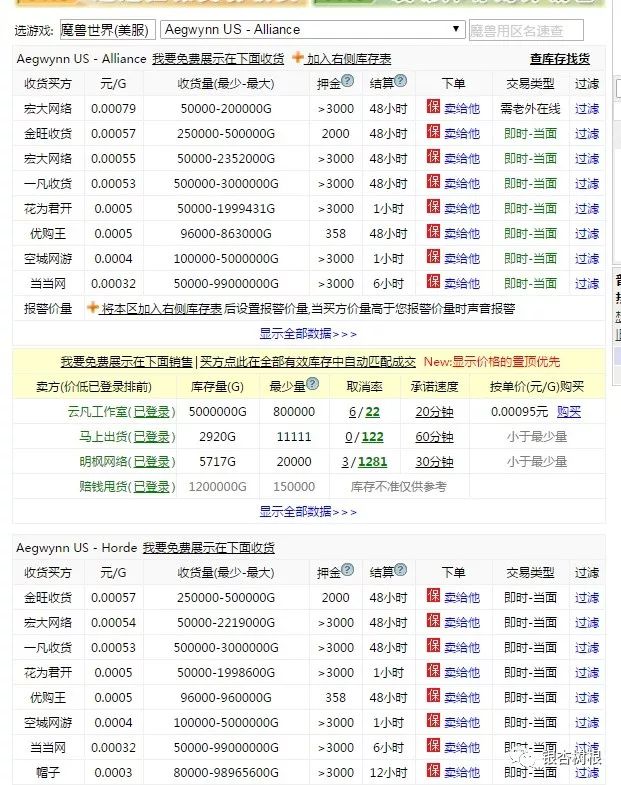Click the orange plus icon in 报警价量 row
Viewport: 621px width, 785px height.
click(x=93, y=307)
